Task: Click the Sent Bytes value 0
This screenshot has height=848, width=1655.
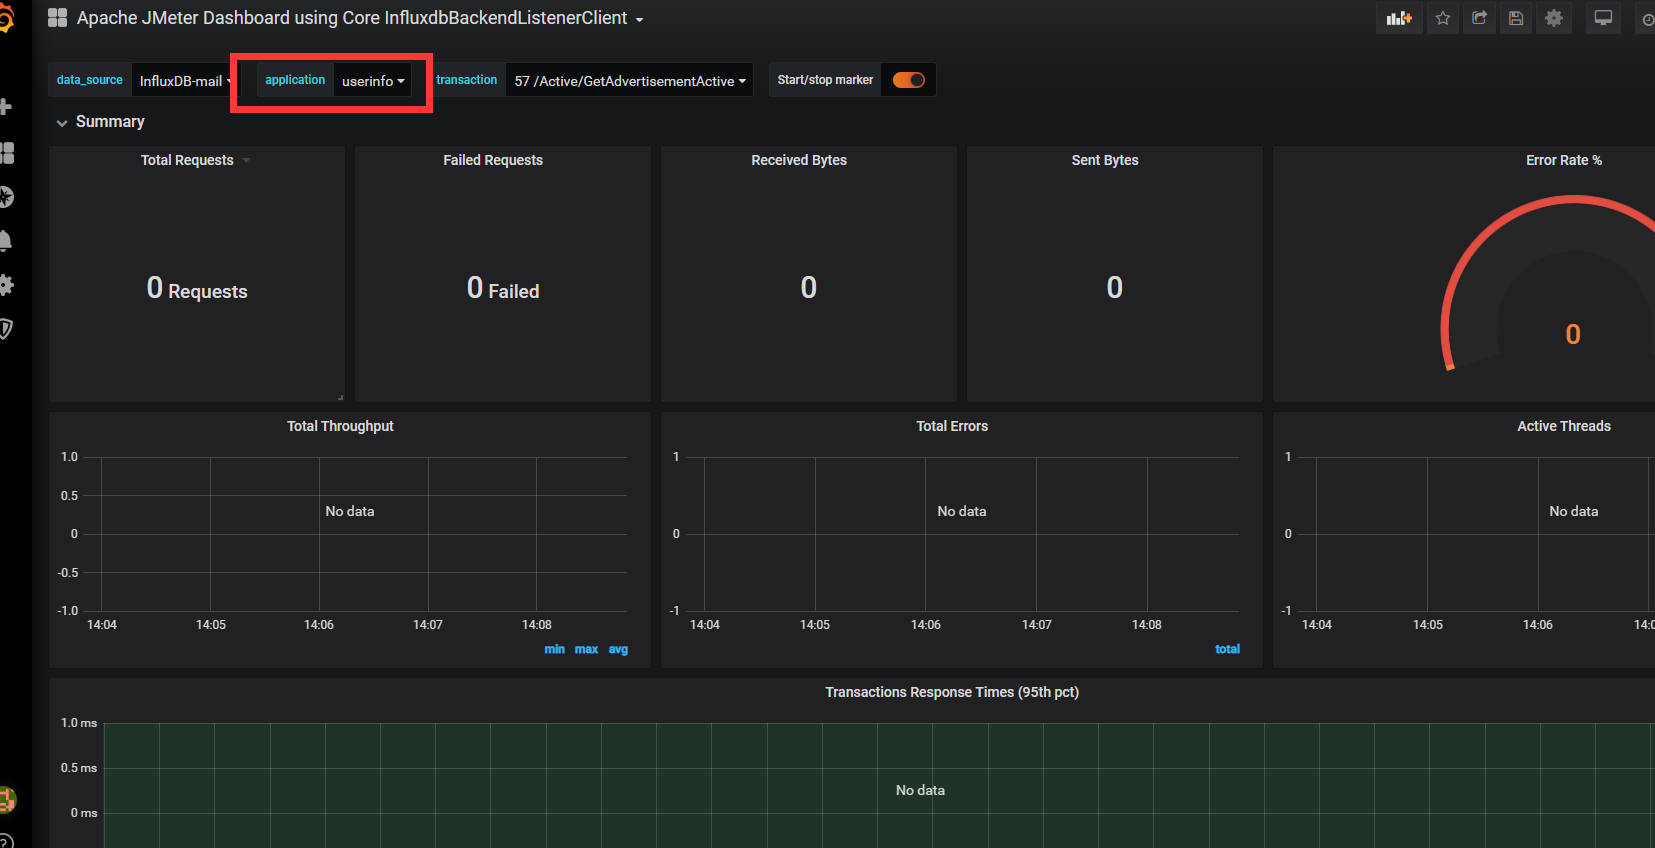Action: (1115, 288)
